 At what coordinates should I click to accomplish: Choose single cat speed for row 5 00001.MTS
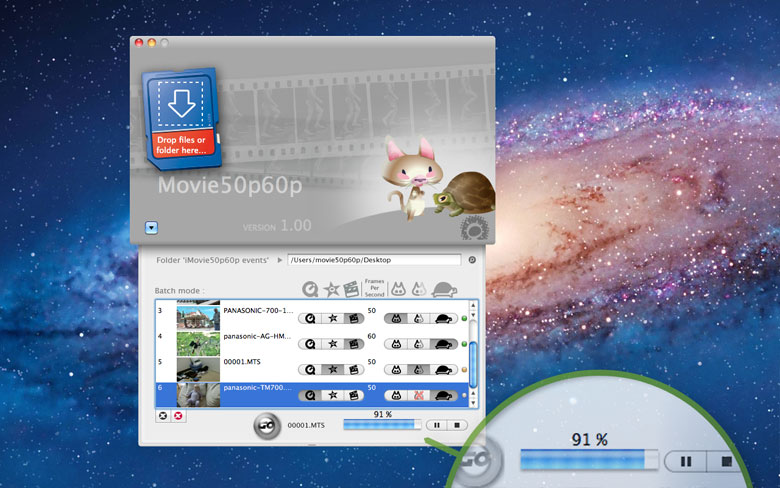(396, 370)
